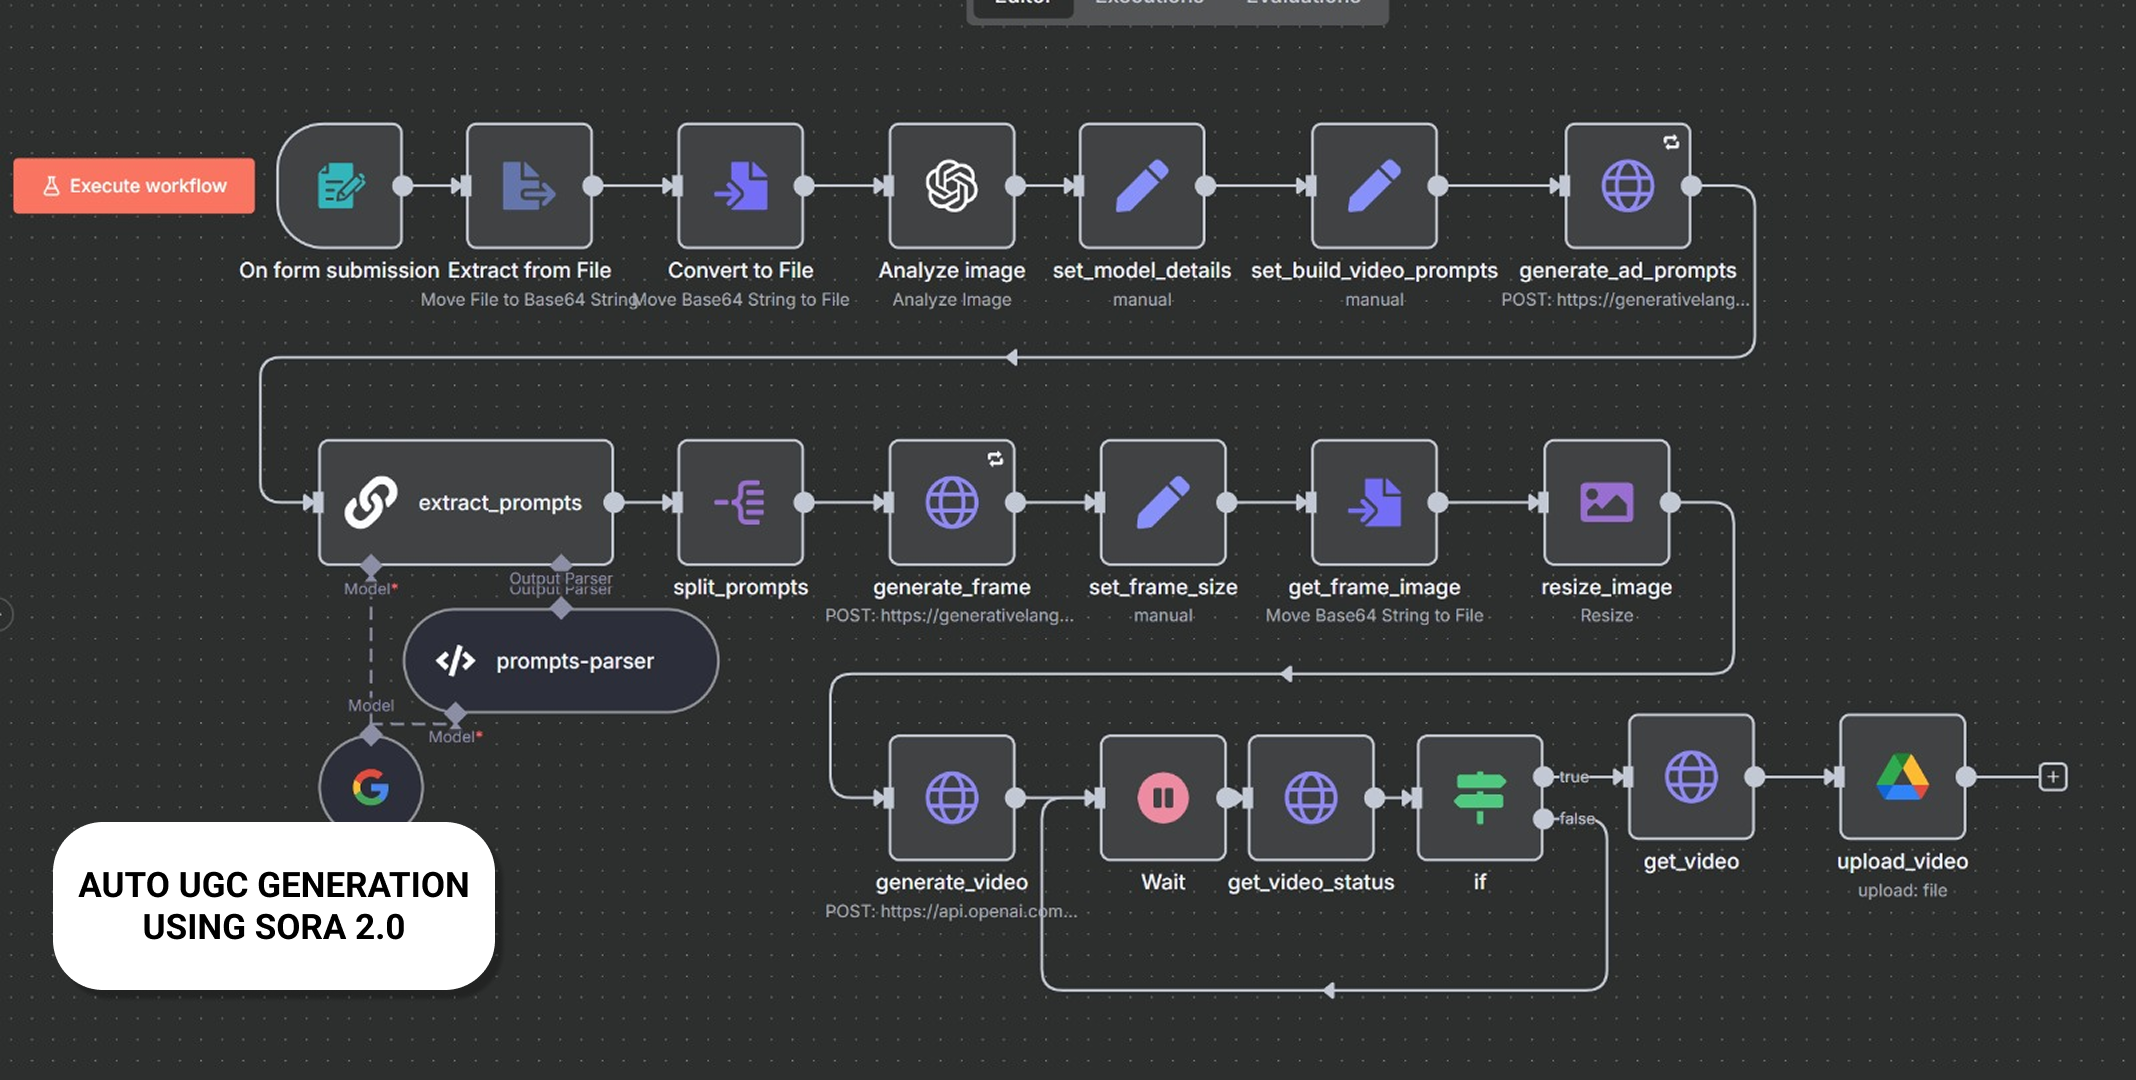2136x1080 pixels.
Task: Click the plus connector after upload_video
Action: 2053,777
